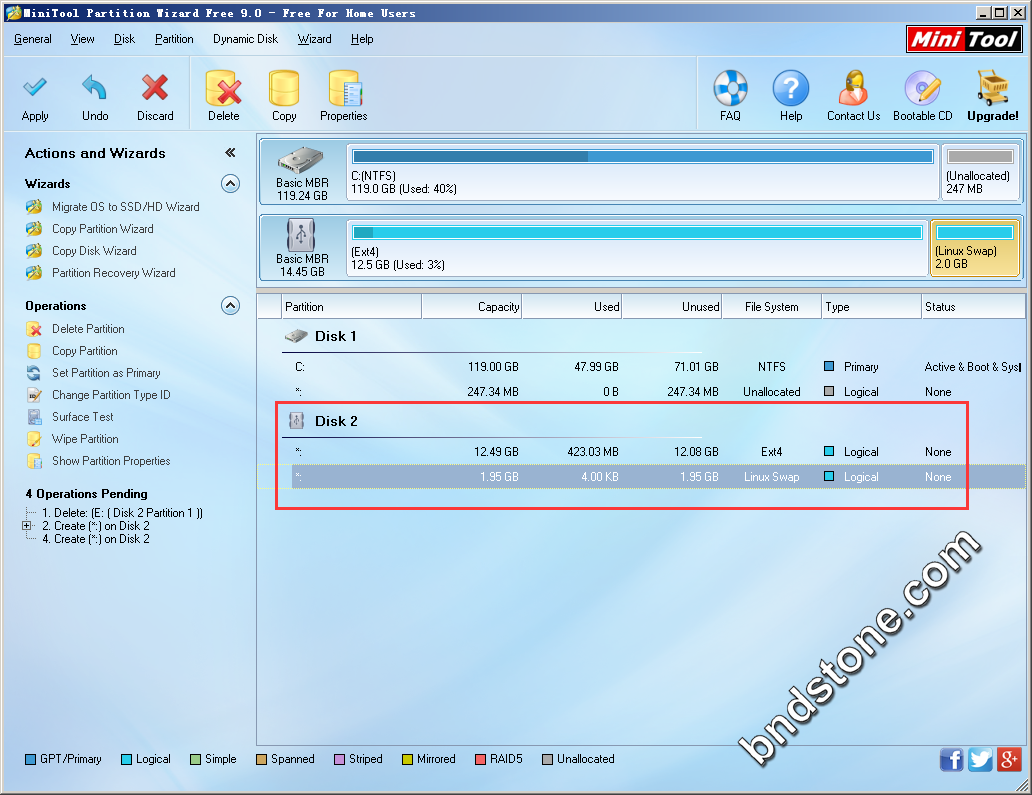The image size is (1032, 795).
Task: Open the Google Plus social icon
Action: (x=1009, y=759)
